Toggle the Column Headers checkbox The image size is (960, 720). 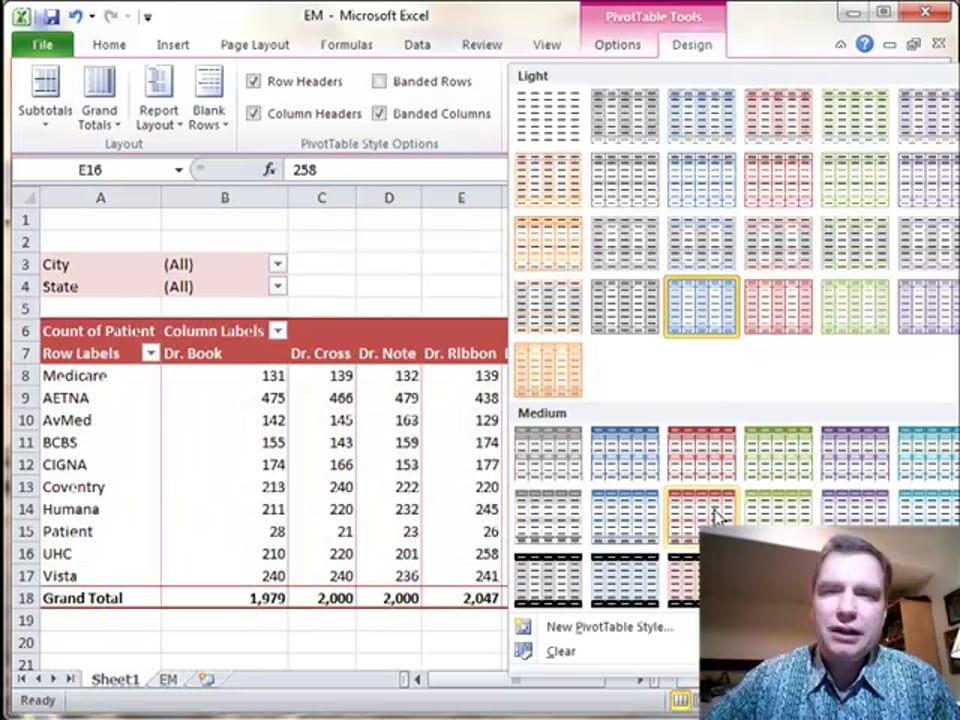[253, 113]
